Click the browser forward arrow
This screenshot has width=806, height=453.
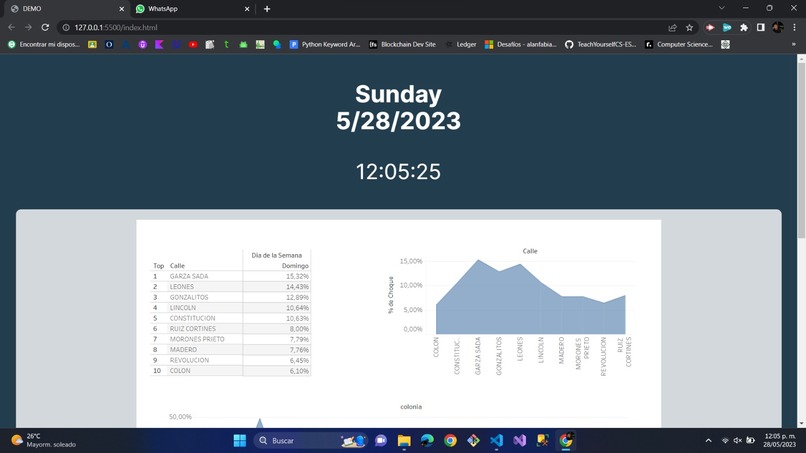click(28, 27)
